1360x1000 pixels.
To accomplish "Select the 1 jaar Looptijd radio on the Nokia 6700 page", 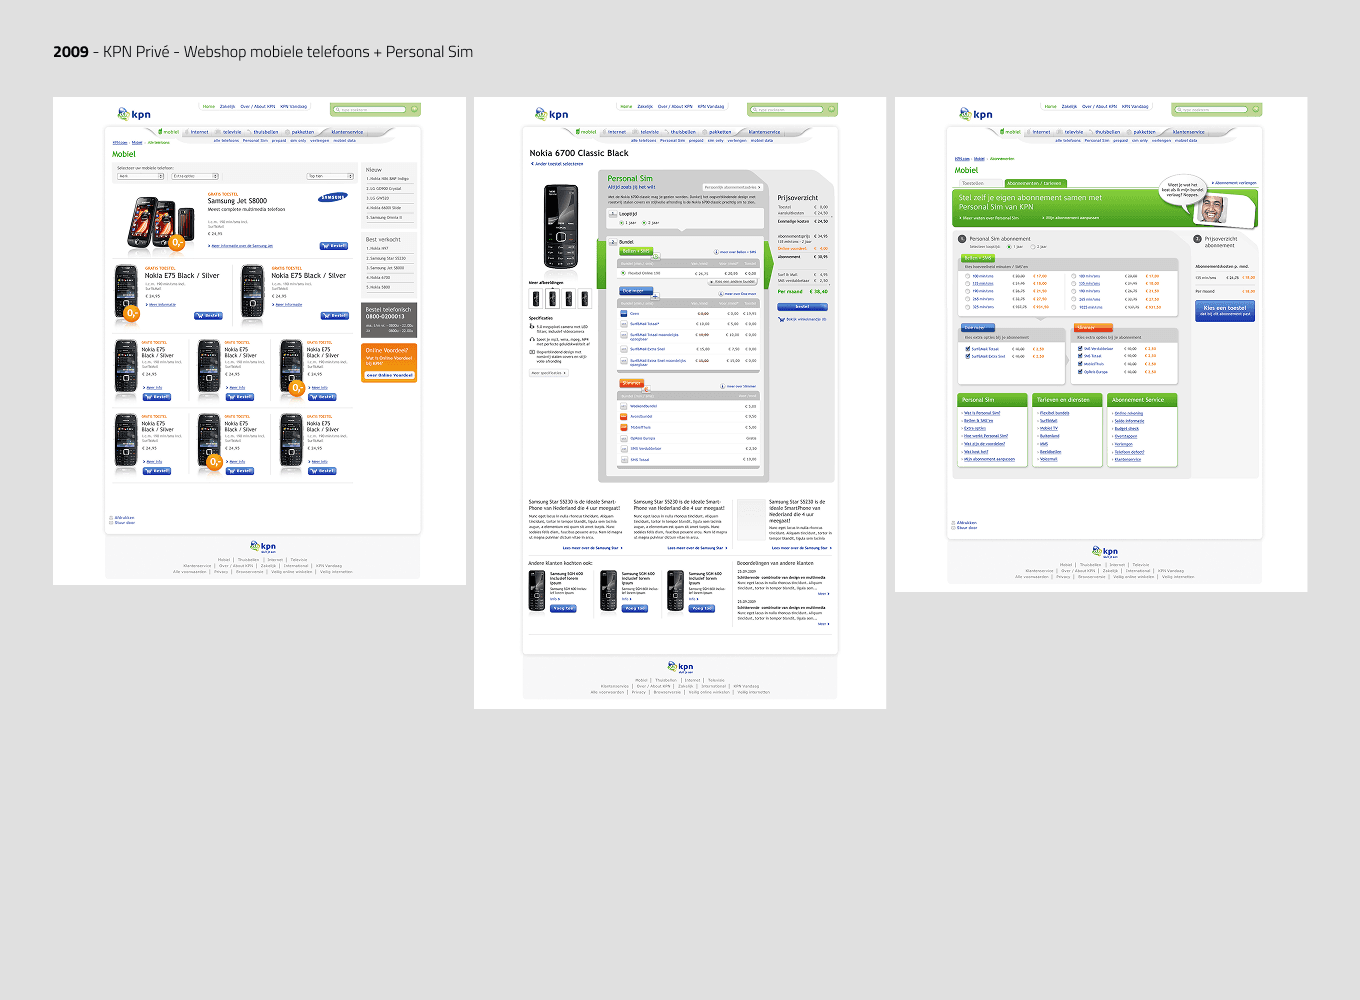I will tap(622, 223).
